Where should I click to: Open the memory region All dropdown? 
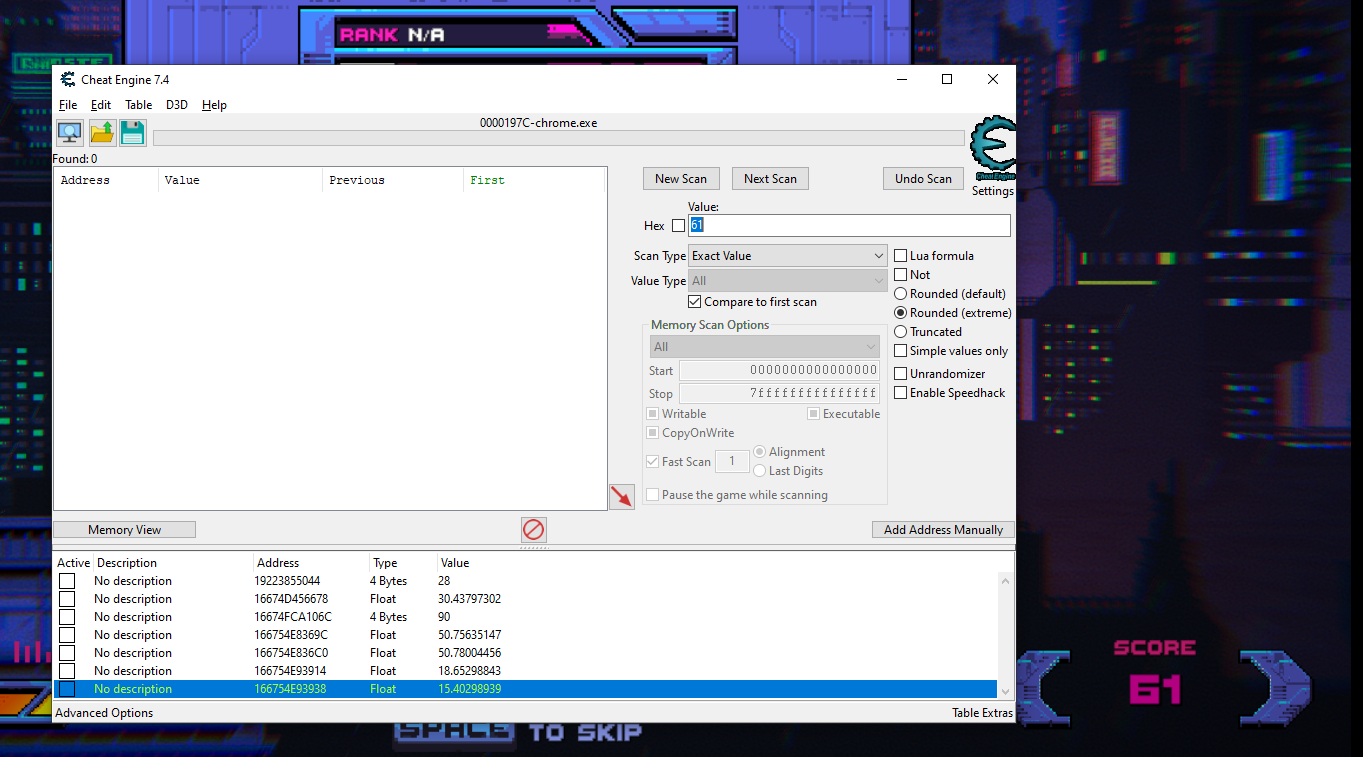(764, 347)
